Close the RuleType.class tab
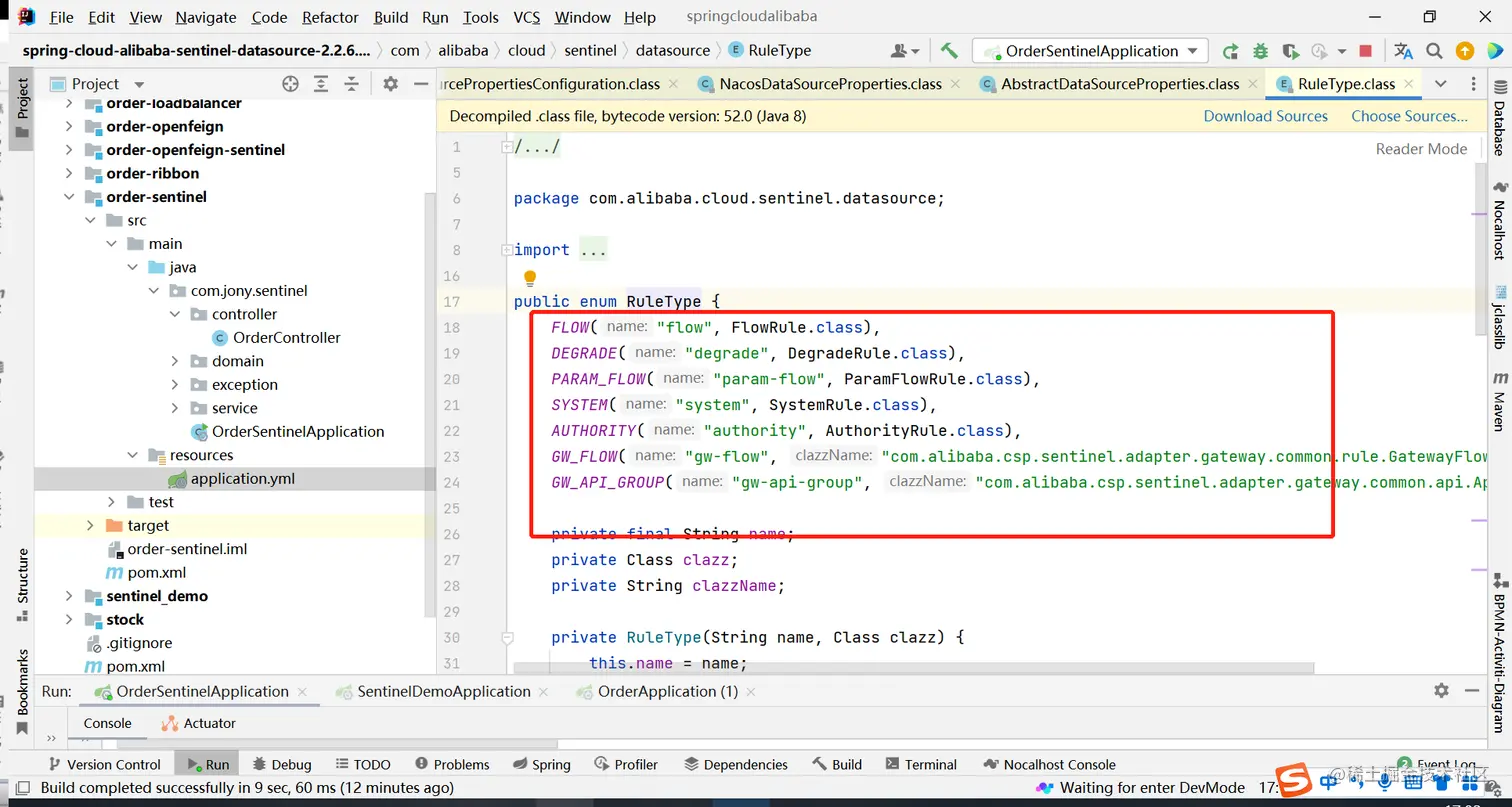Viewport: 1512px width, 807px height. [1408, 84]
